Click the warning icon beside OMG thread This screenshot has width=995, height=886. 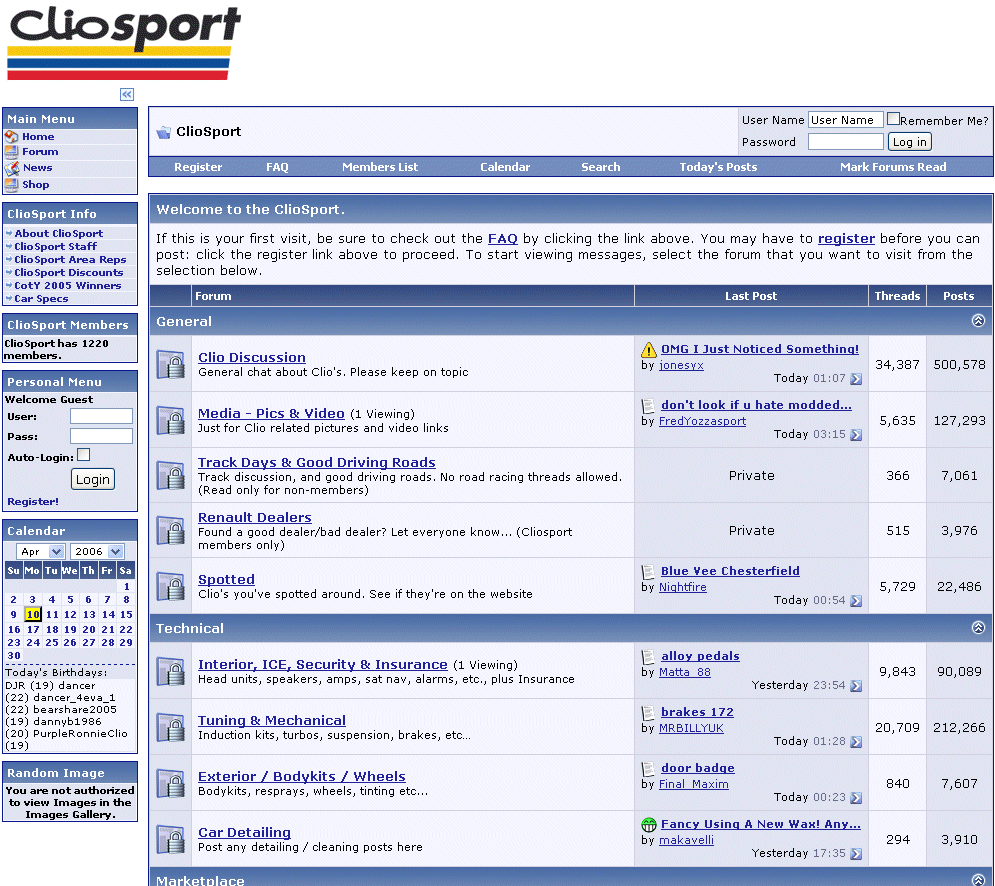[x=648, y=350]
